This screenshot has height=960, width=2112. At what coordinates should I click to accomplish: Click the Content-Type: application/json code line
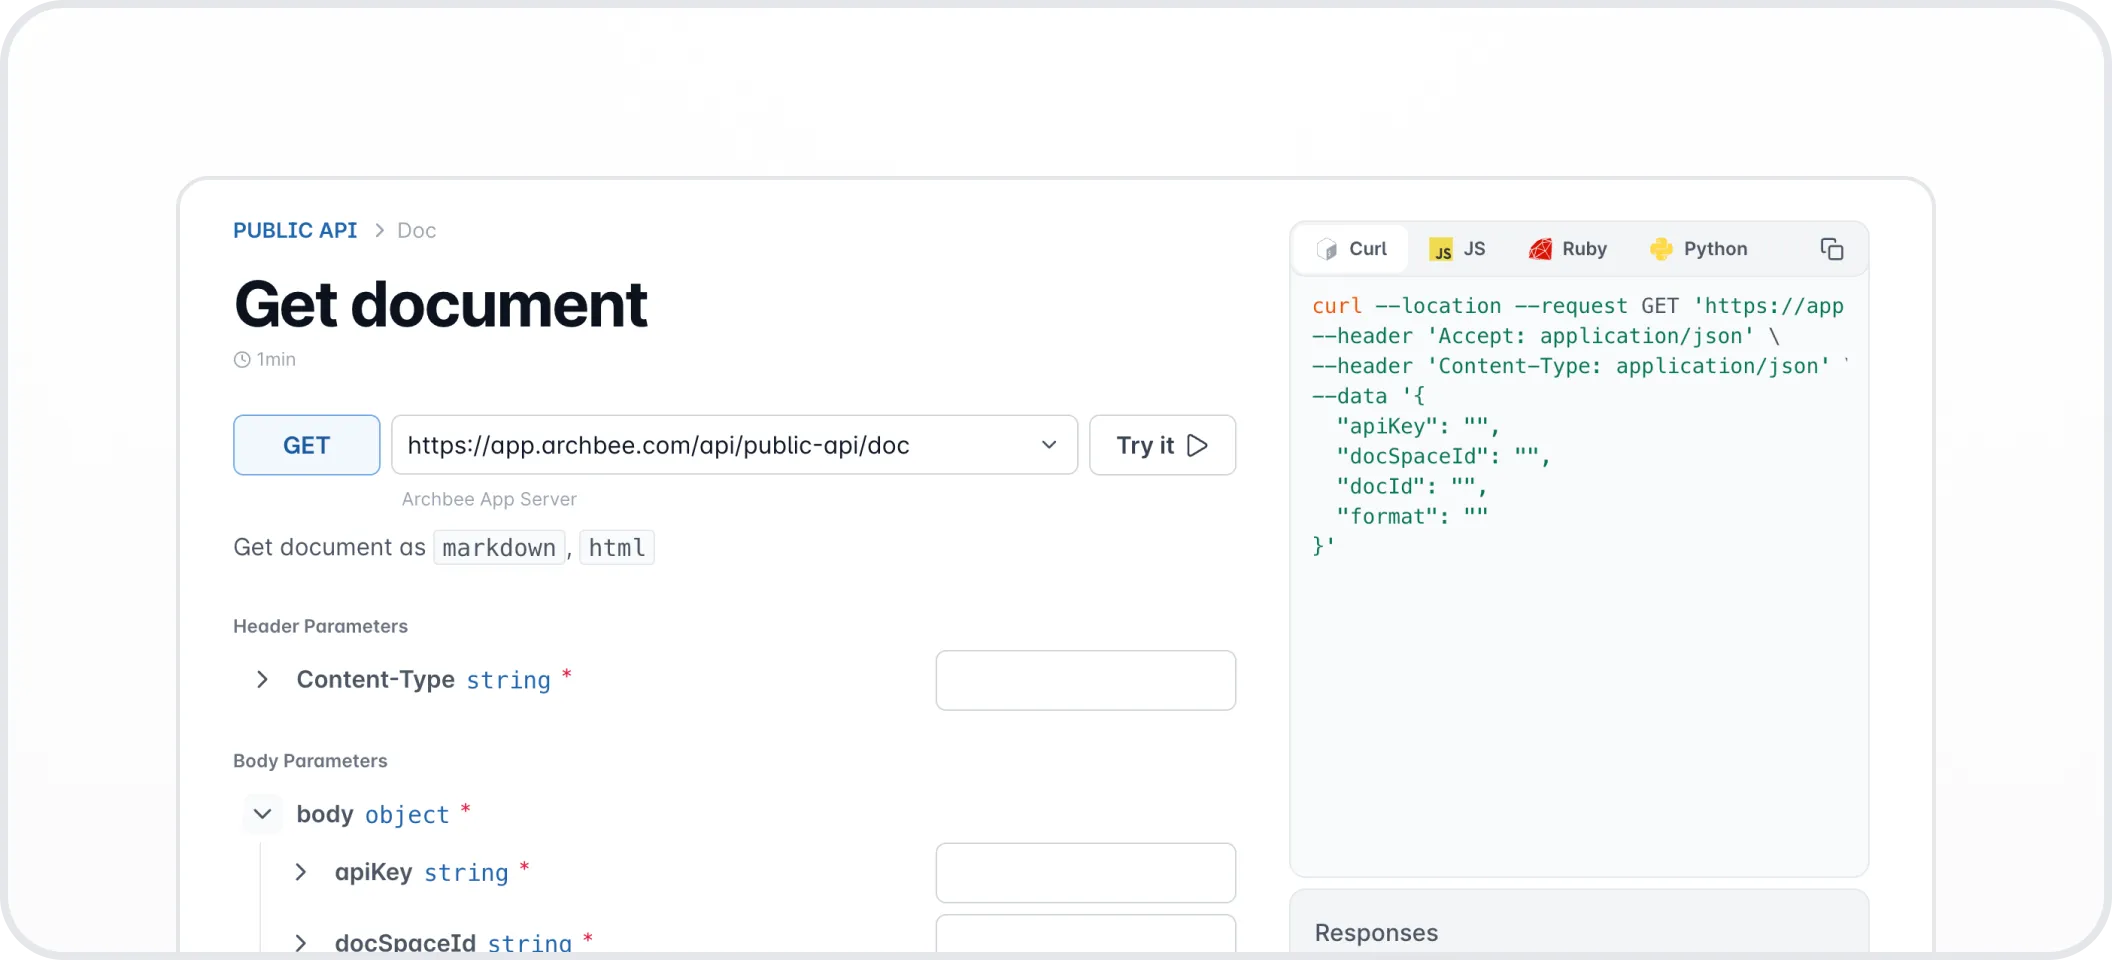click(1580, 366)
